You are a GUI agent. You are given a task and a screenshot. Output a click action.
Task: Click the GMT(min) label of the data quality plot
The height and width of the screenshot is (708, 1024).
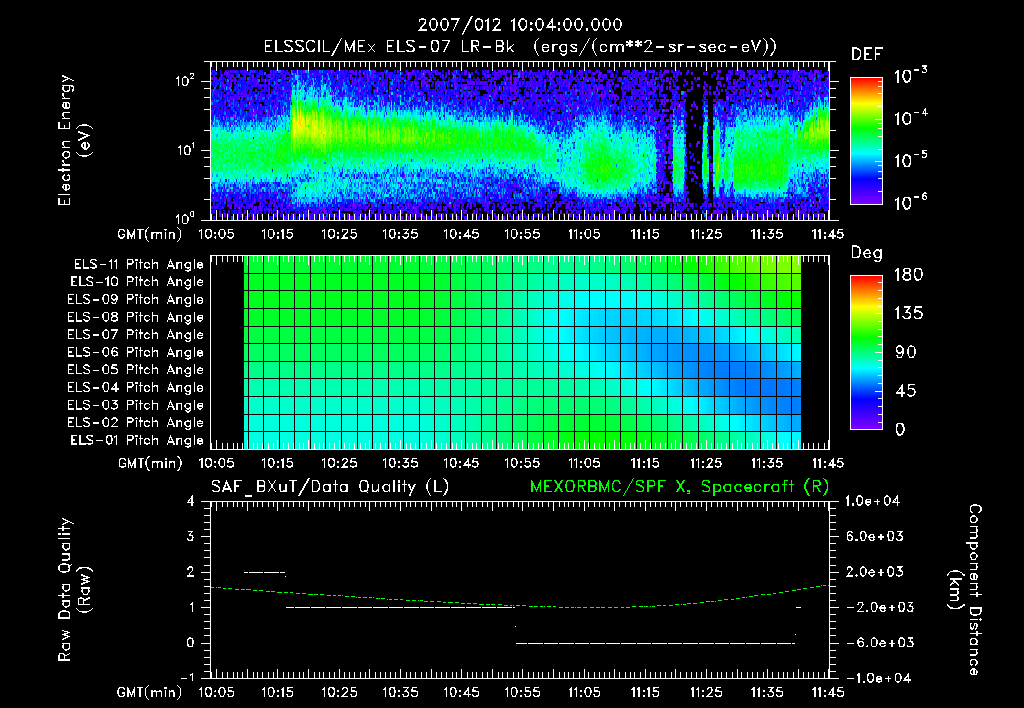pyautogui.click(x=150, y=693)
